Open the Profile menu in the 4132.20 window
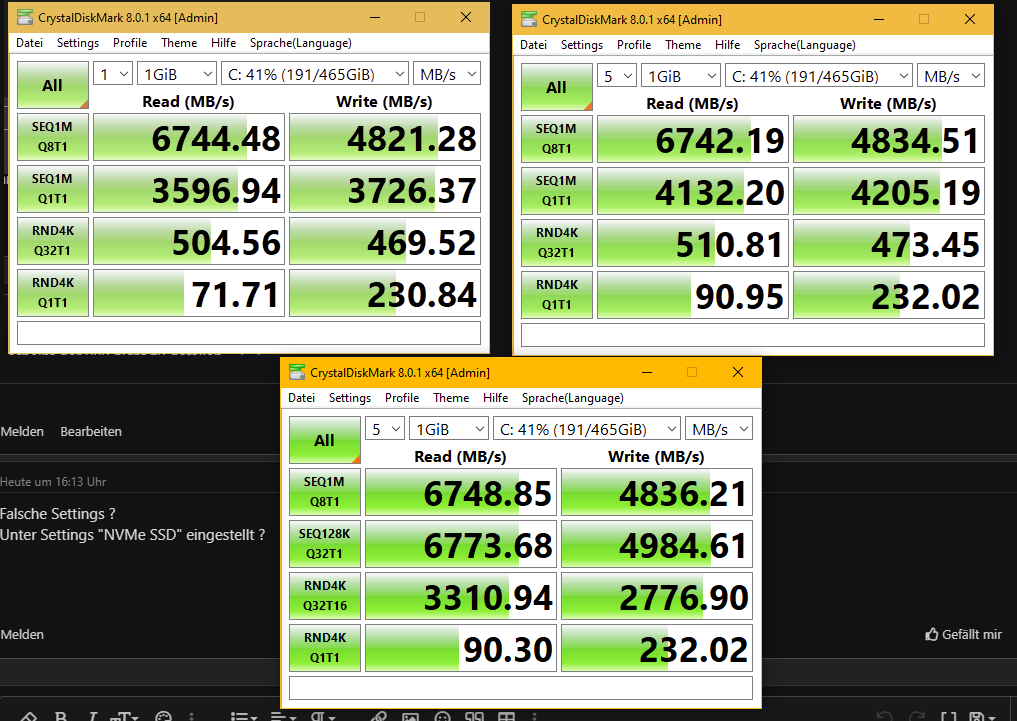 (x=634, y=45)
